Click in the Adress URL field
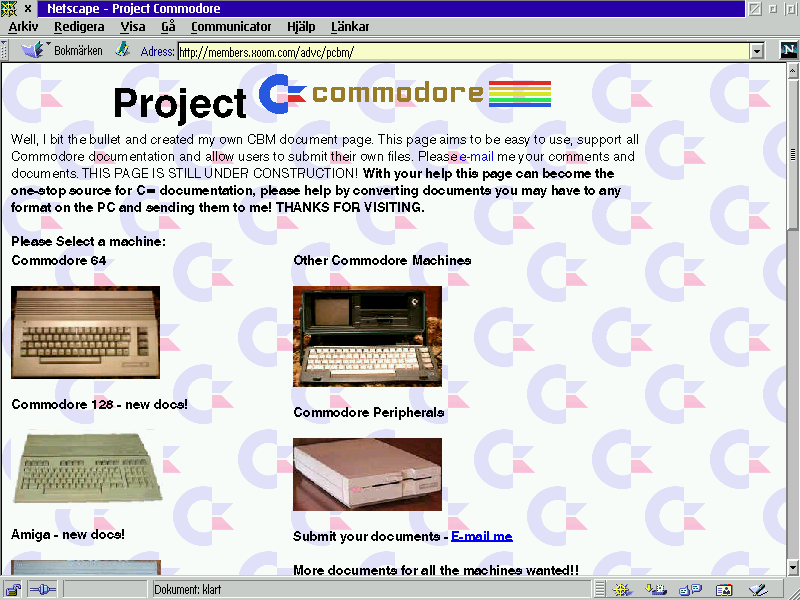The width and height of the screenshot is (800, 600). pyautogui.click(x=460, y=51)
